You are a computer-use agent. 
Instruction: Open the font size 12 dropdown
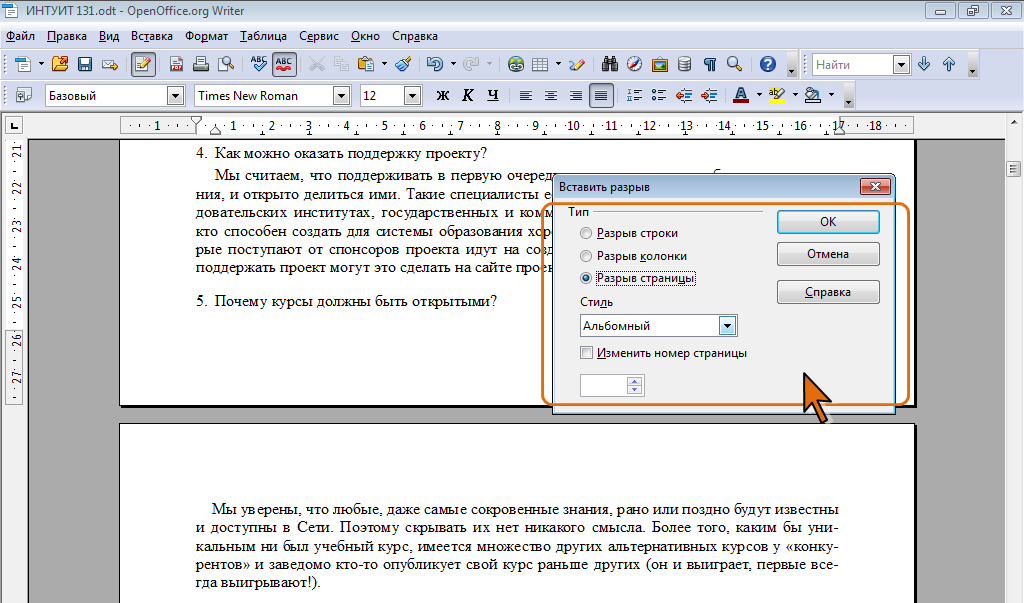(x=412, y=96)
